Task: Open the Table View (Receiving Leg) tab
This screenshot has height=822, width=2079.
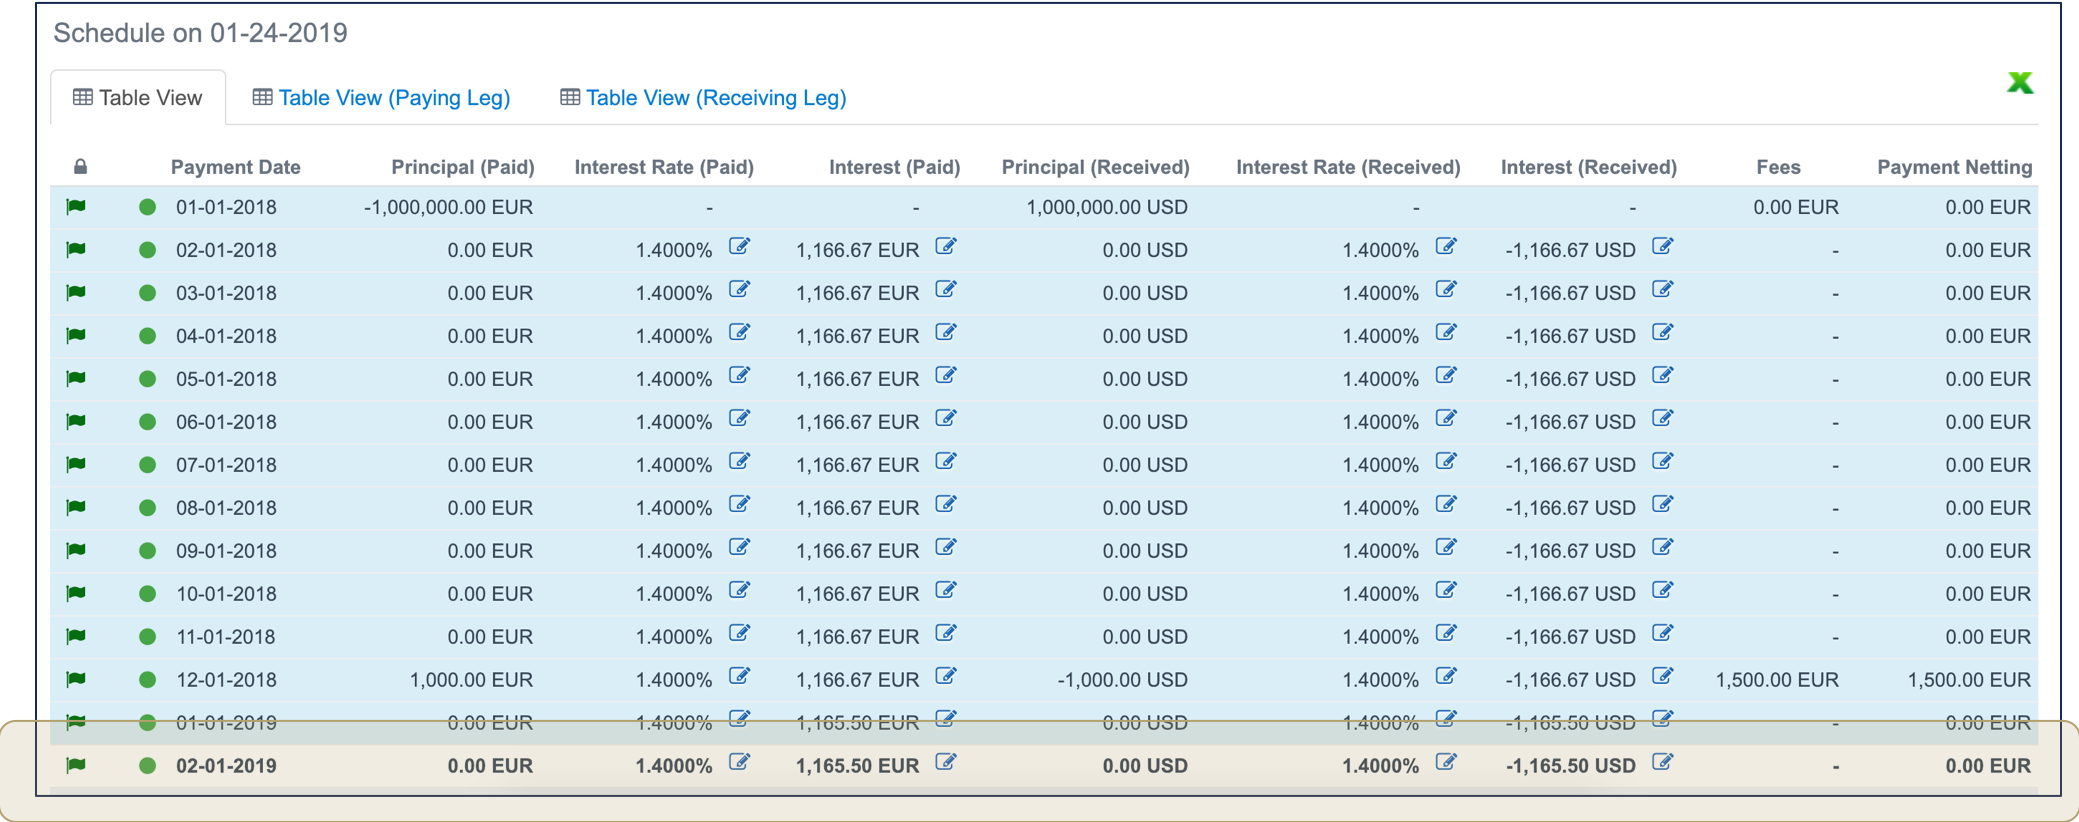Action: pos(703,98)
